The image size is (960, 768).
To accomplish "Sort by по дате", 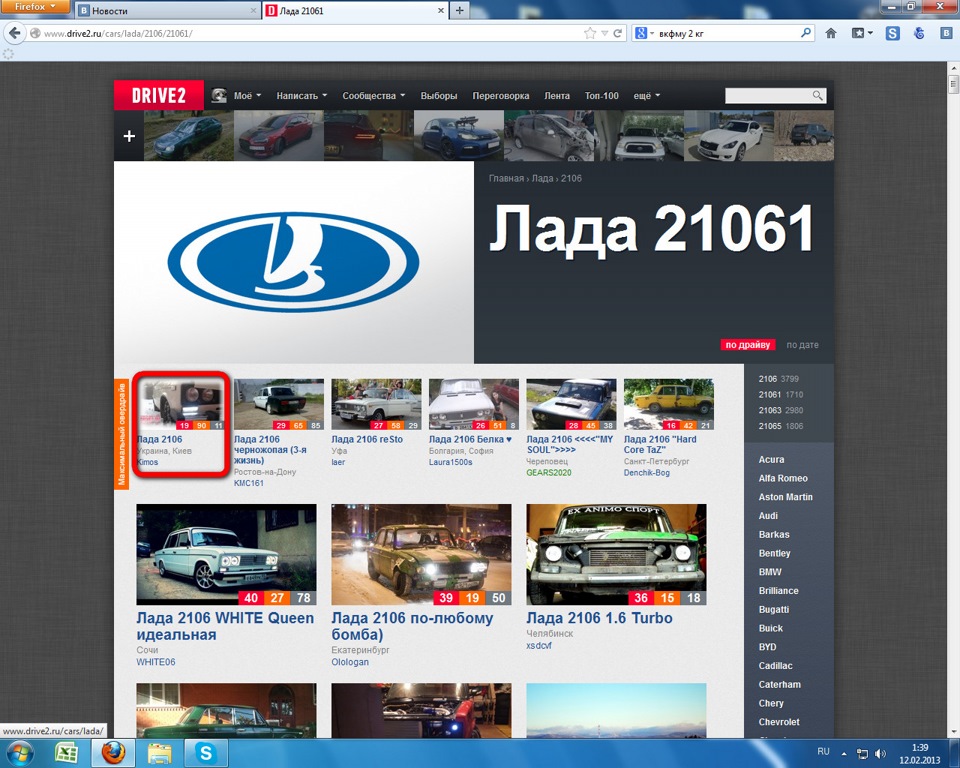I will (x=802, y=345).
